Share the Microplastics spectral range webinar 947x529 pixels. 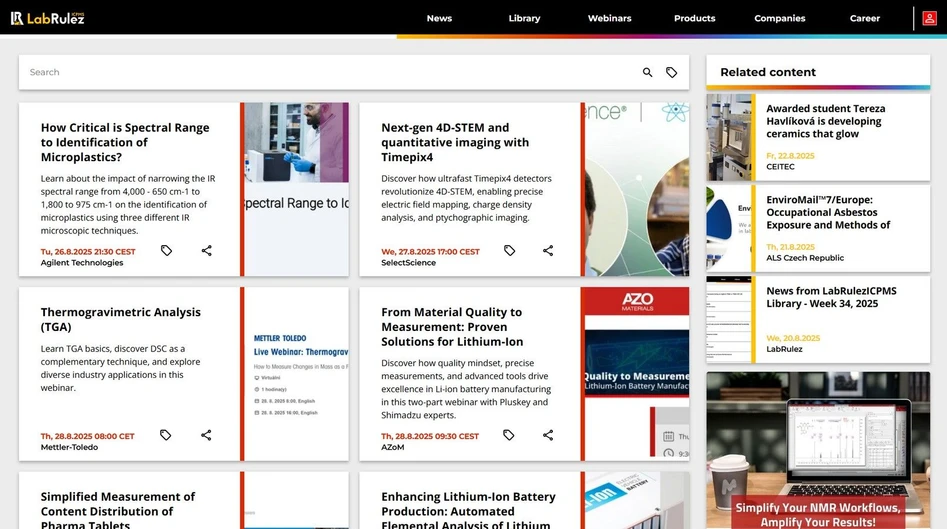pos(207,250)
